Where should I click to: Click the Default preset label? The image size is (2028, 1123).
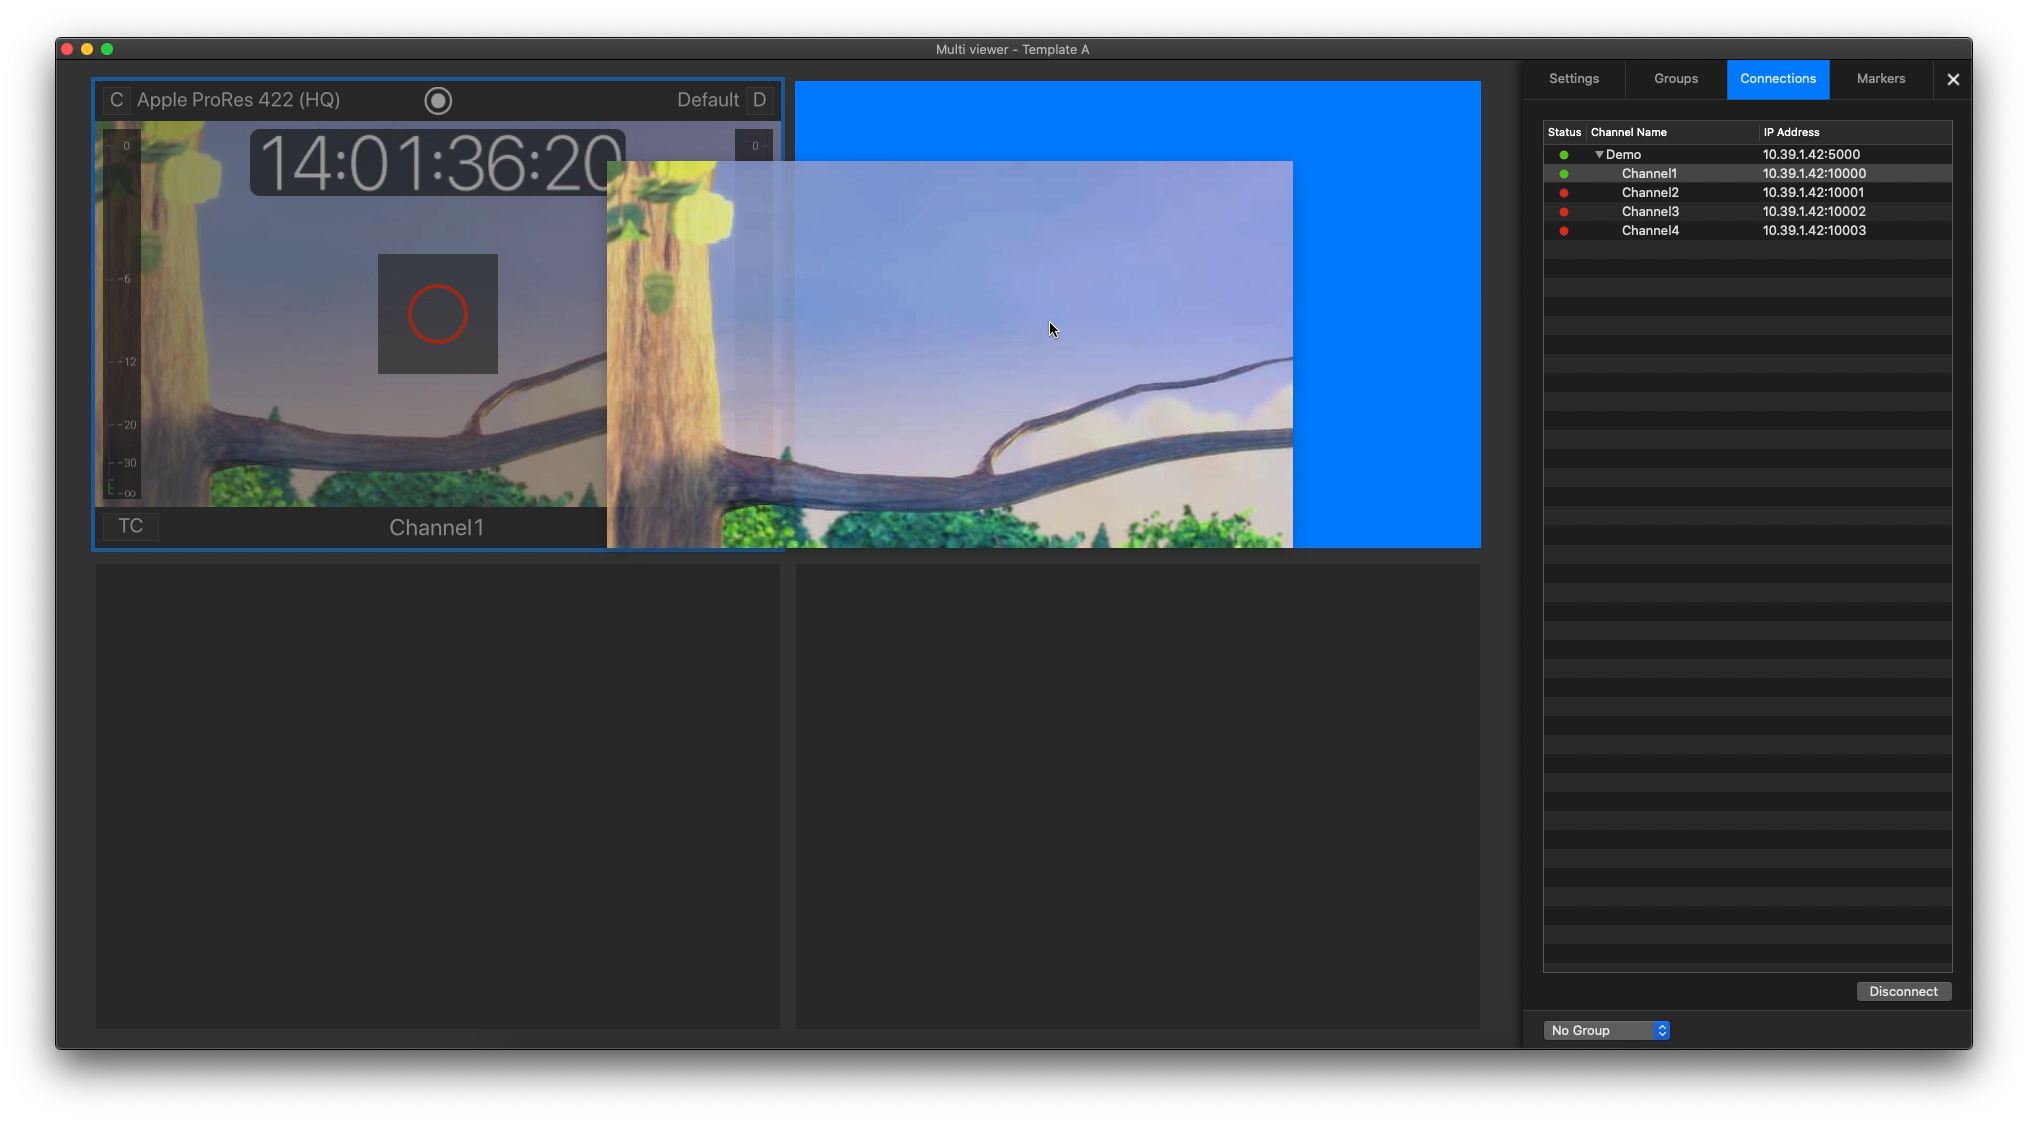pyautogui.click(x=708, y=100)
